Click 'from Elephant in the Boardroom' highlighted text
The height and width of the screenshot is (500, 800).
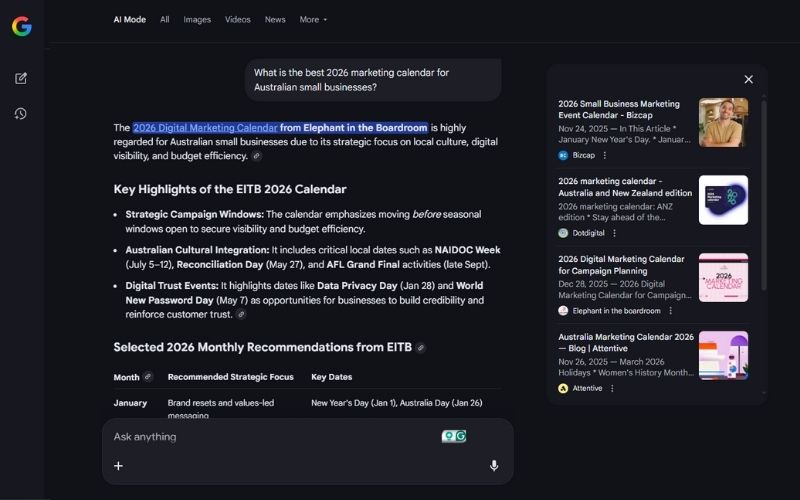pos(354,128)
